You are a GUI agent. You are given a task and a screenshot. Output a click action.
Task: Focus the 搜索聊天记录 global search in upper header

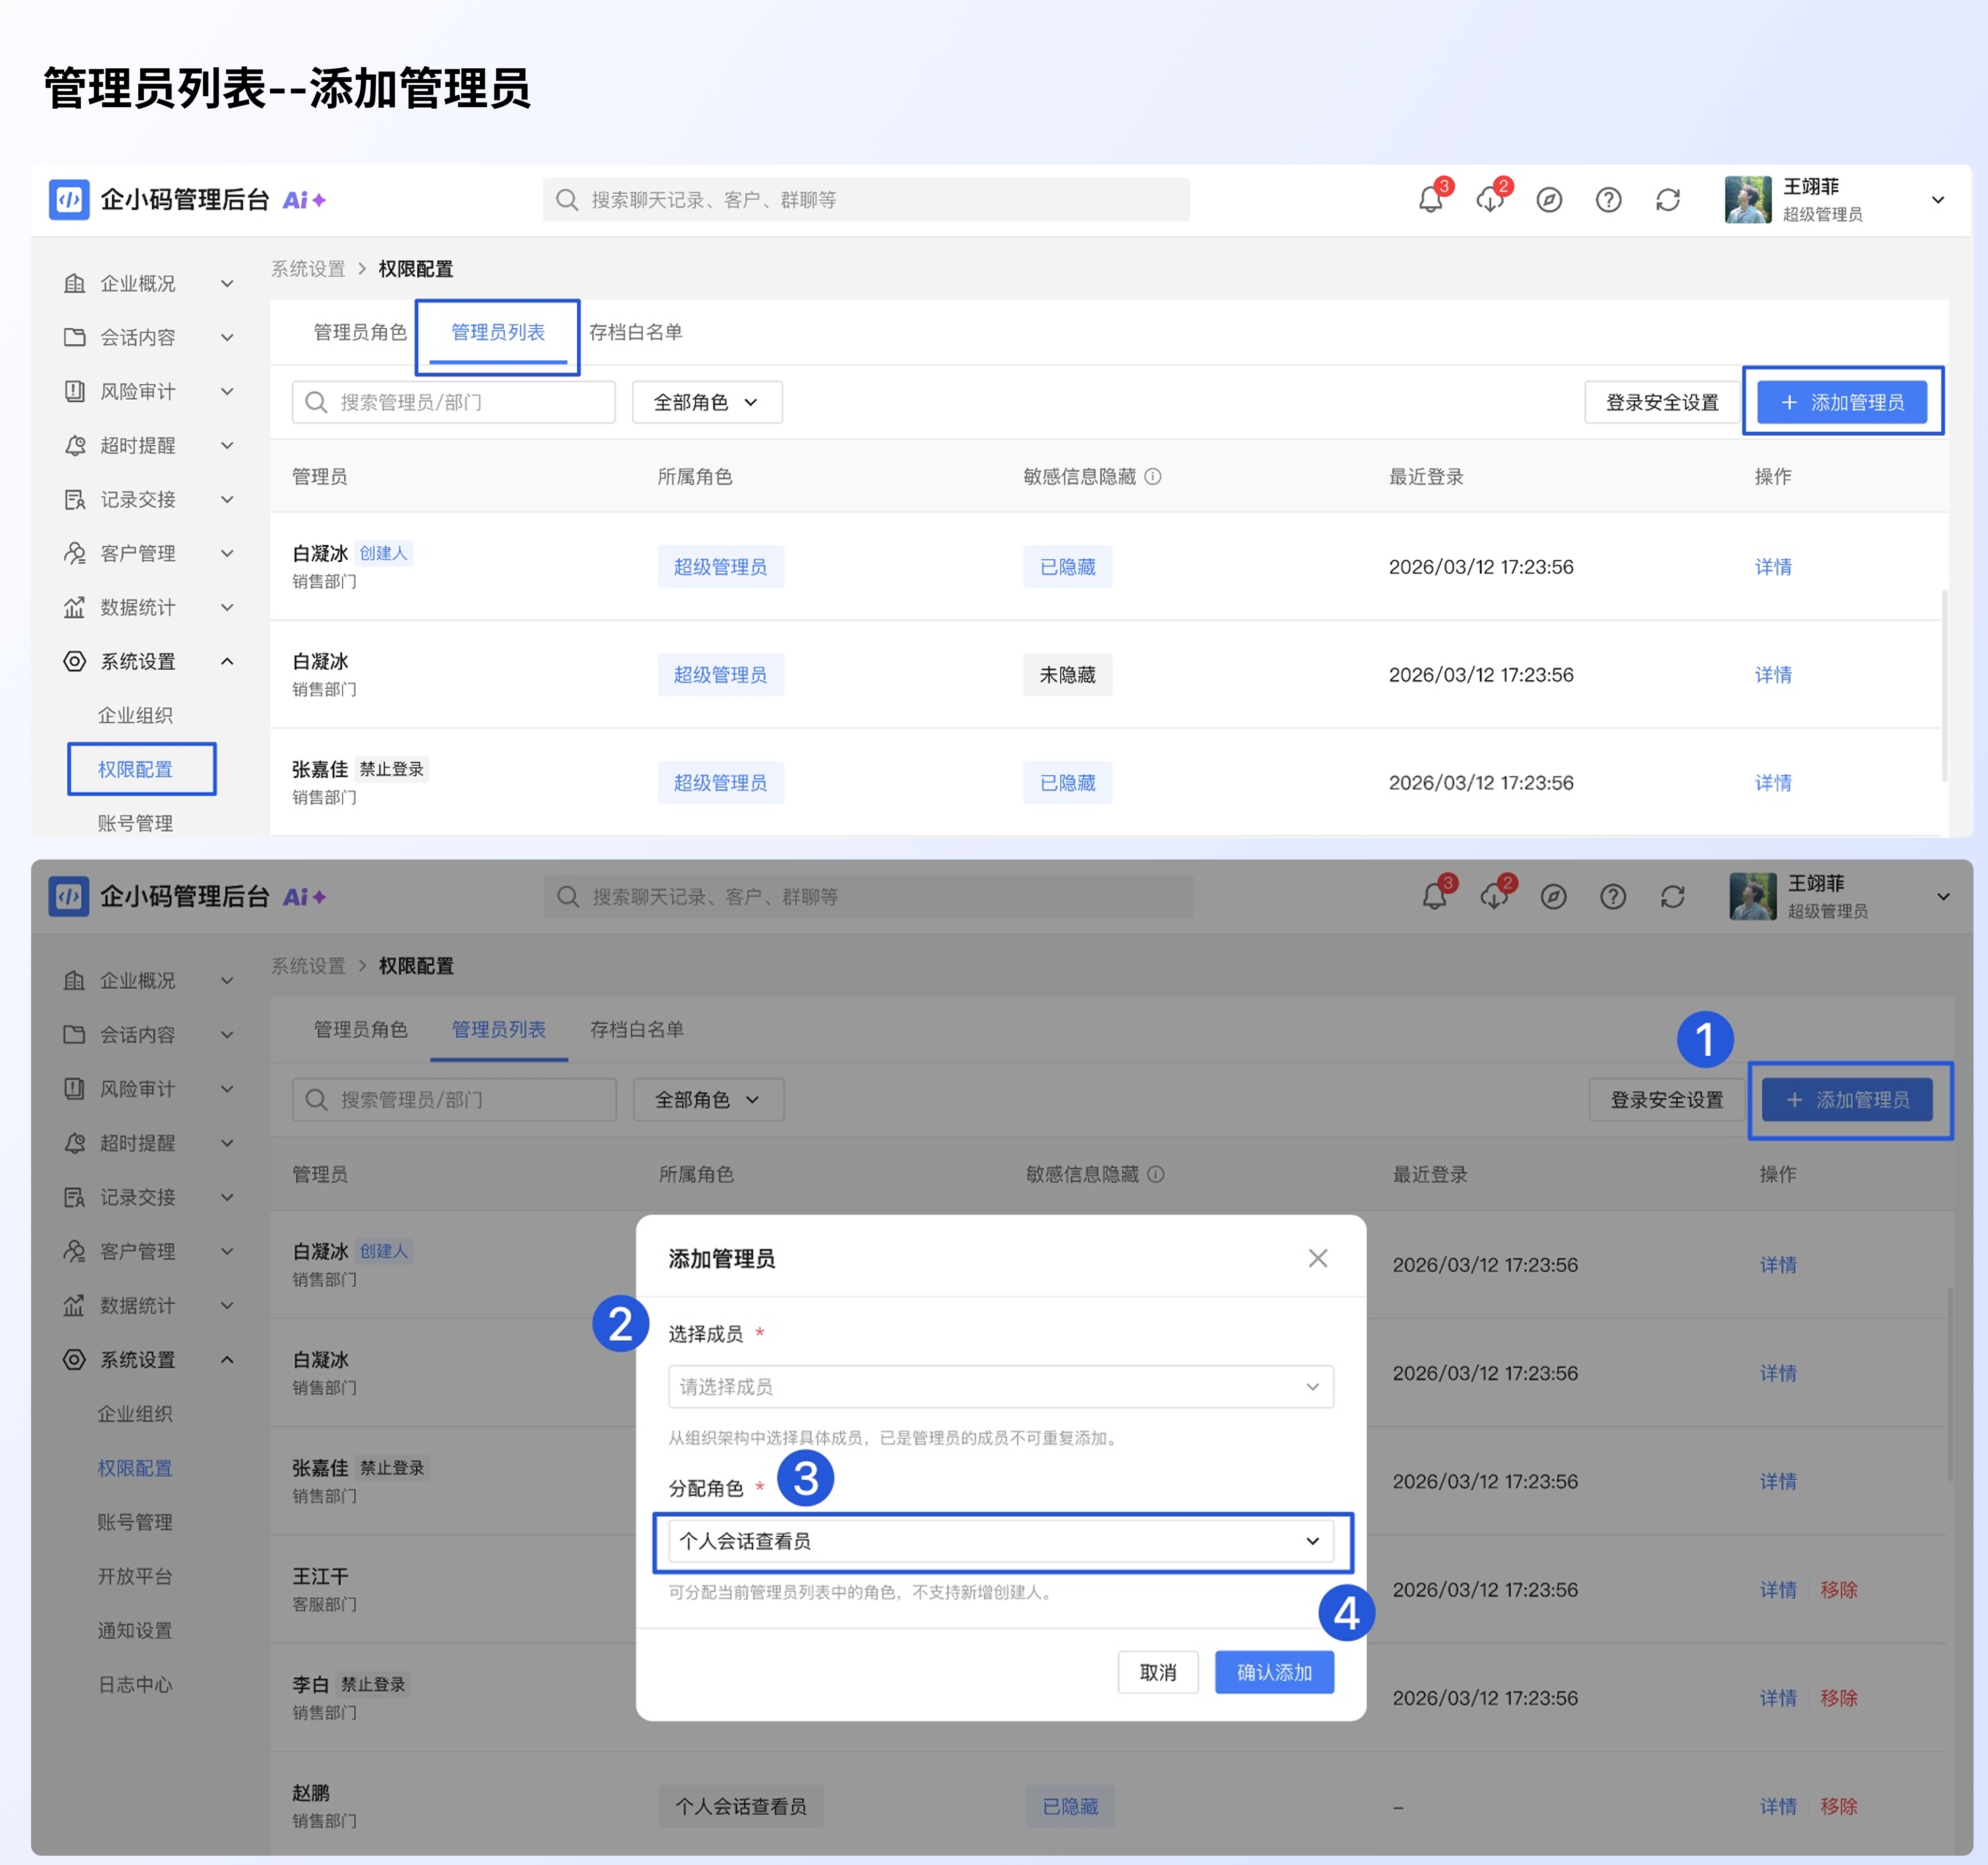867,200
